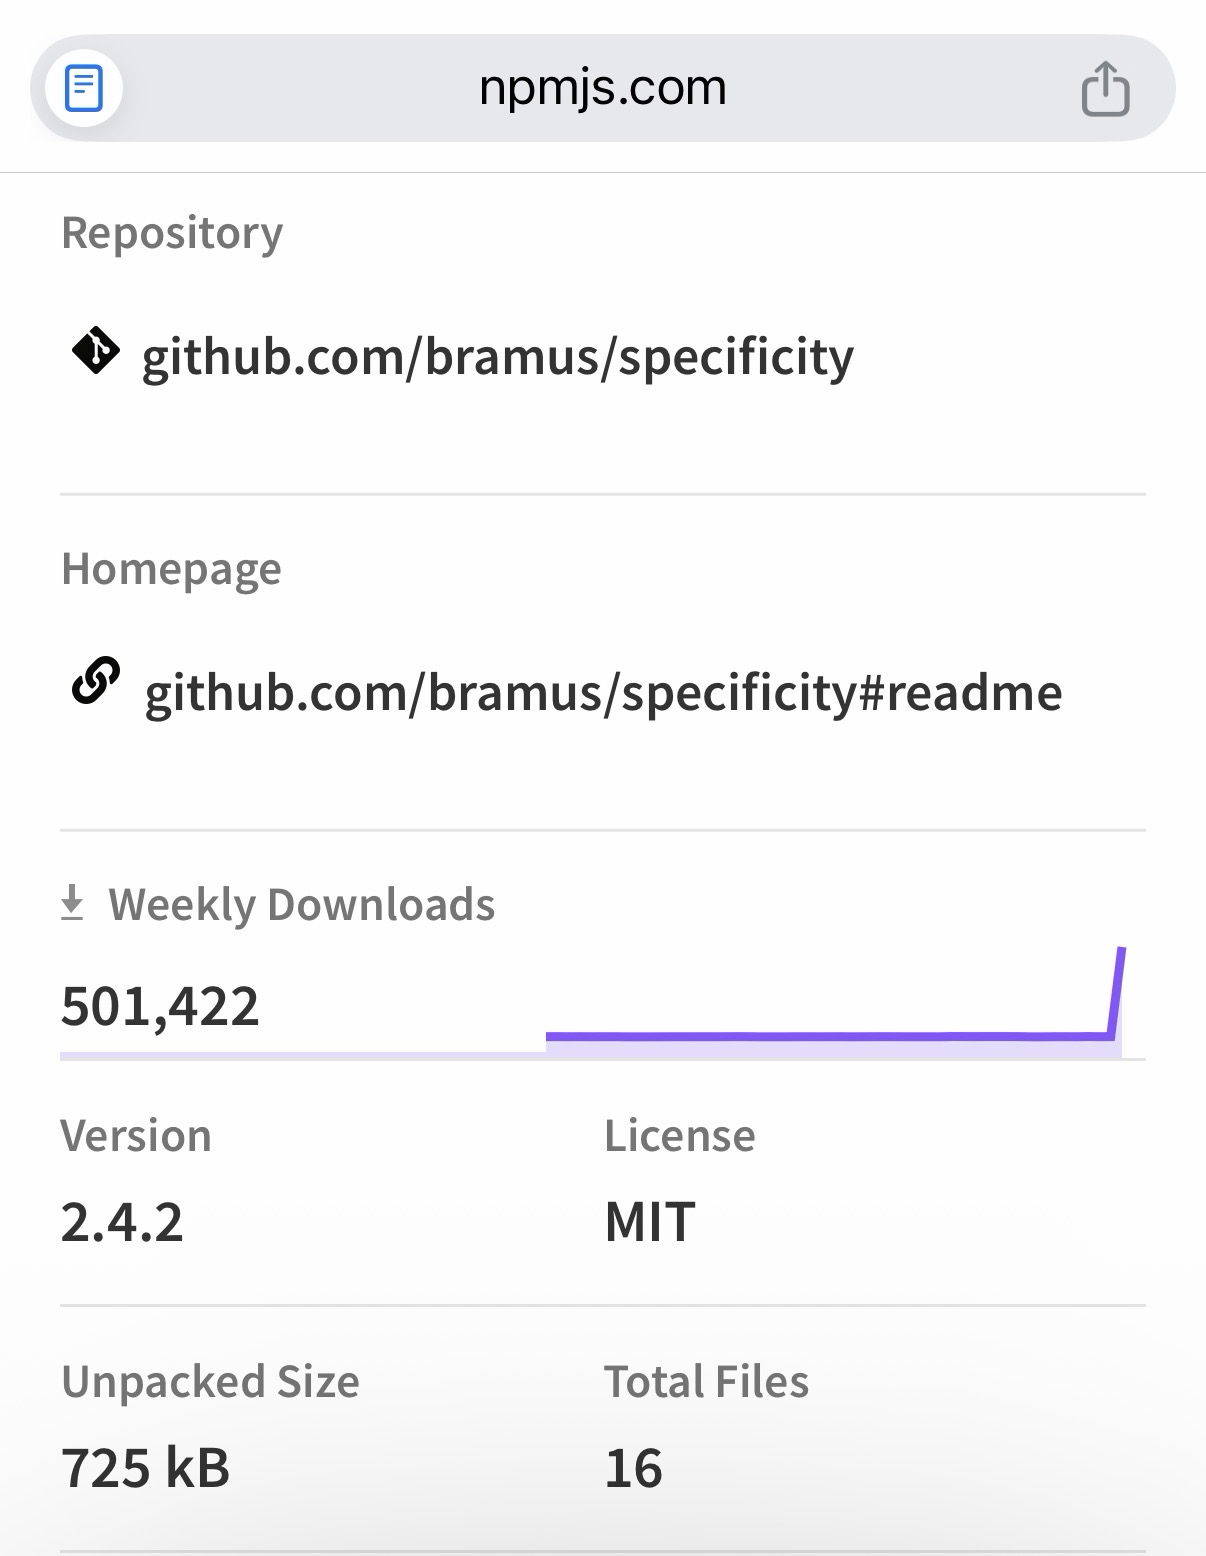
Task: Click the Repository section heading
Action: (x=172, y=233)
